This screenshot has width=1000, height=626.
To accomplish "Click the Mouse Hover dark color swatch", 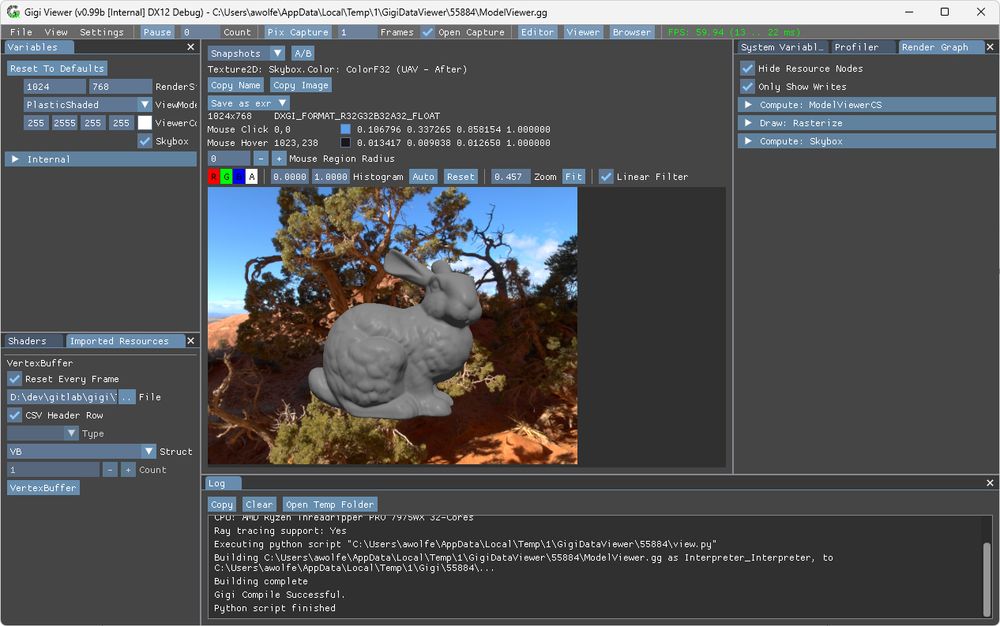I will click(345, 143).
